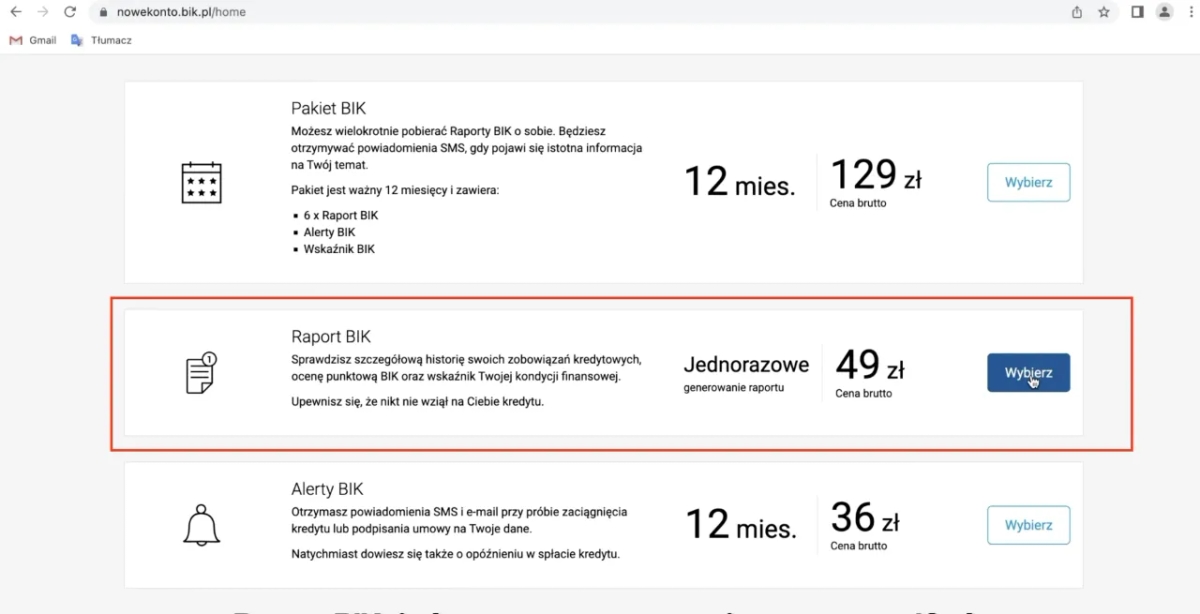
Task: Reload the page
Action: click(x=69, y=12)
